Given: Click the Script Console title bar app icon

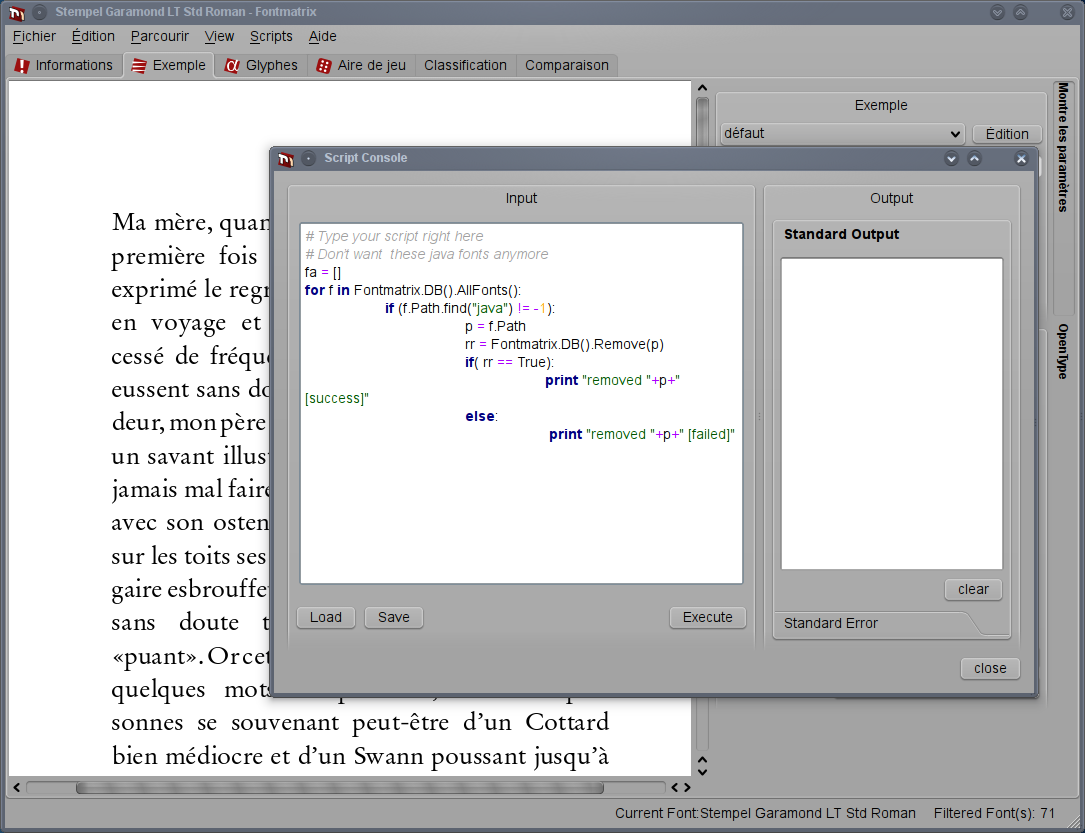Looking at the screenshot, I should tap(286, 158).
